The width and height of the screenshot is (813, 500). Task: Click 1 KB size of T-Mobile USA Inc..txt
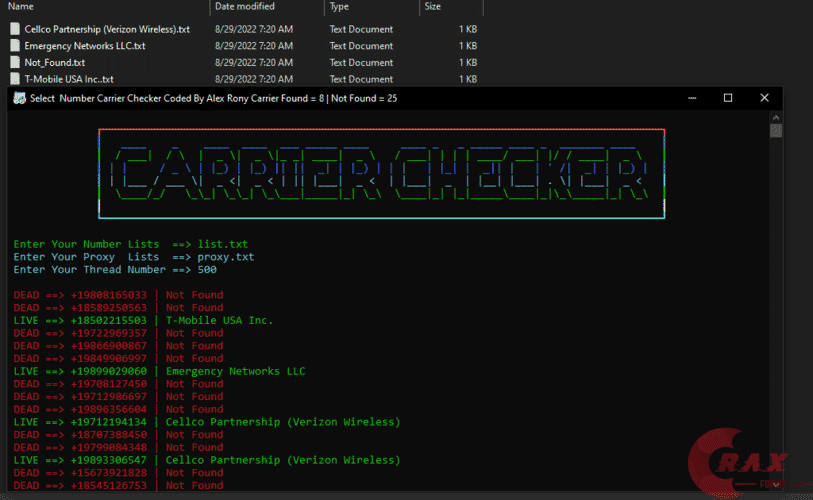(468, 79)
